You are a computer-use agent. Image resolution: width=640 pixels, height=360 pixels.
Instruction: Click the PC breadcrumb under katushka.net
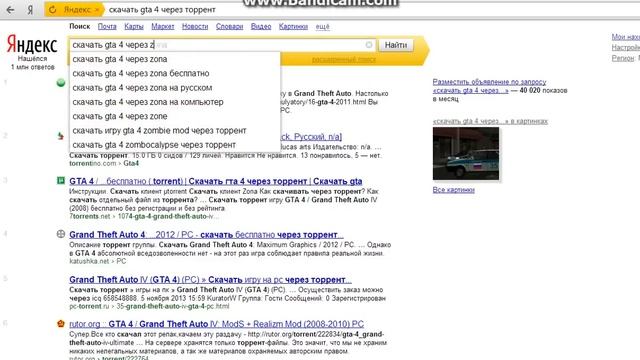coord(121,261)
